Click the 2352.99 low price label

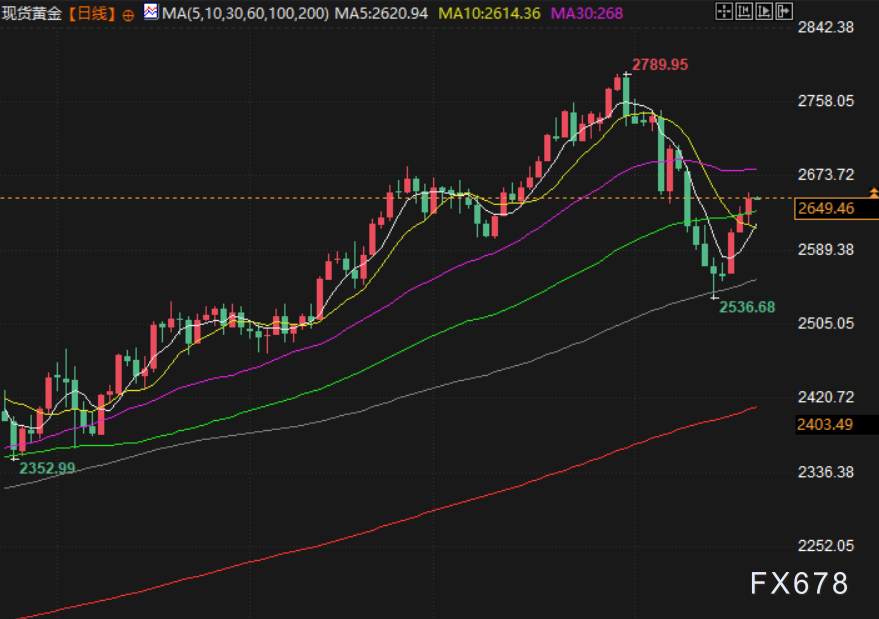[x=48, y=467]
